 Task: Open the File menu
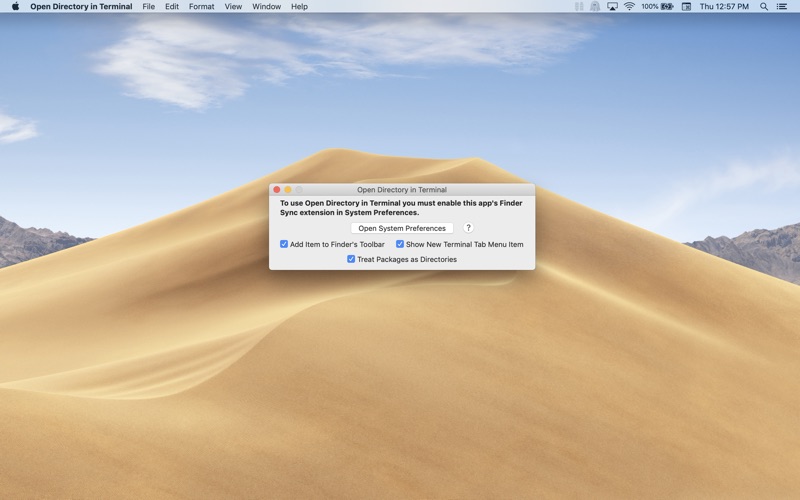(148, 7)
